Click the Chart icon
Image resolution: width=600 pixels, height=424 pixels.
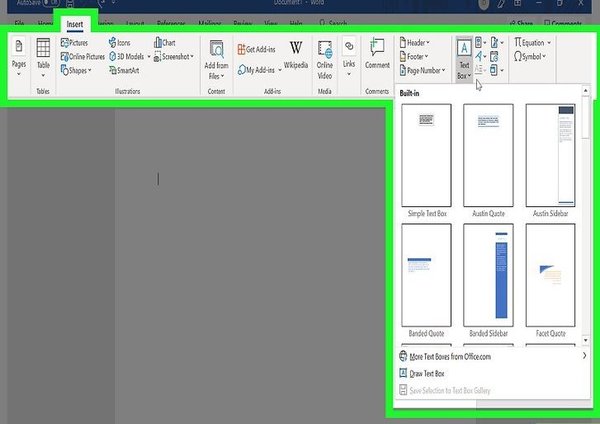coord(167,44)
